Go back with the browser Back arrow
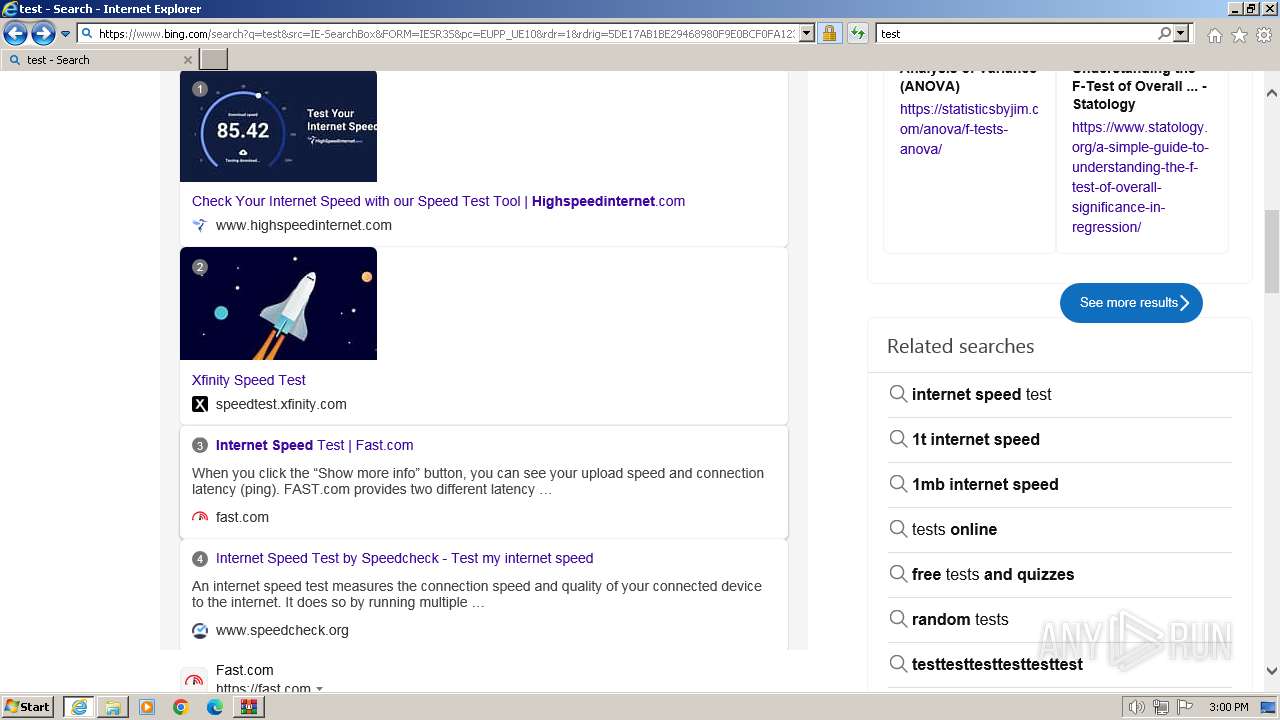 15,34
